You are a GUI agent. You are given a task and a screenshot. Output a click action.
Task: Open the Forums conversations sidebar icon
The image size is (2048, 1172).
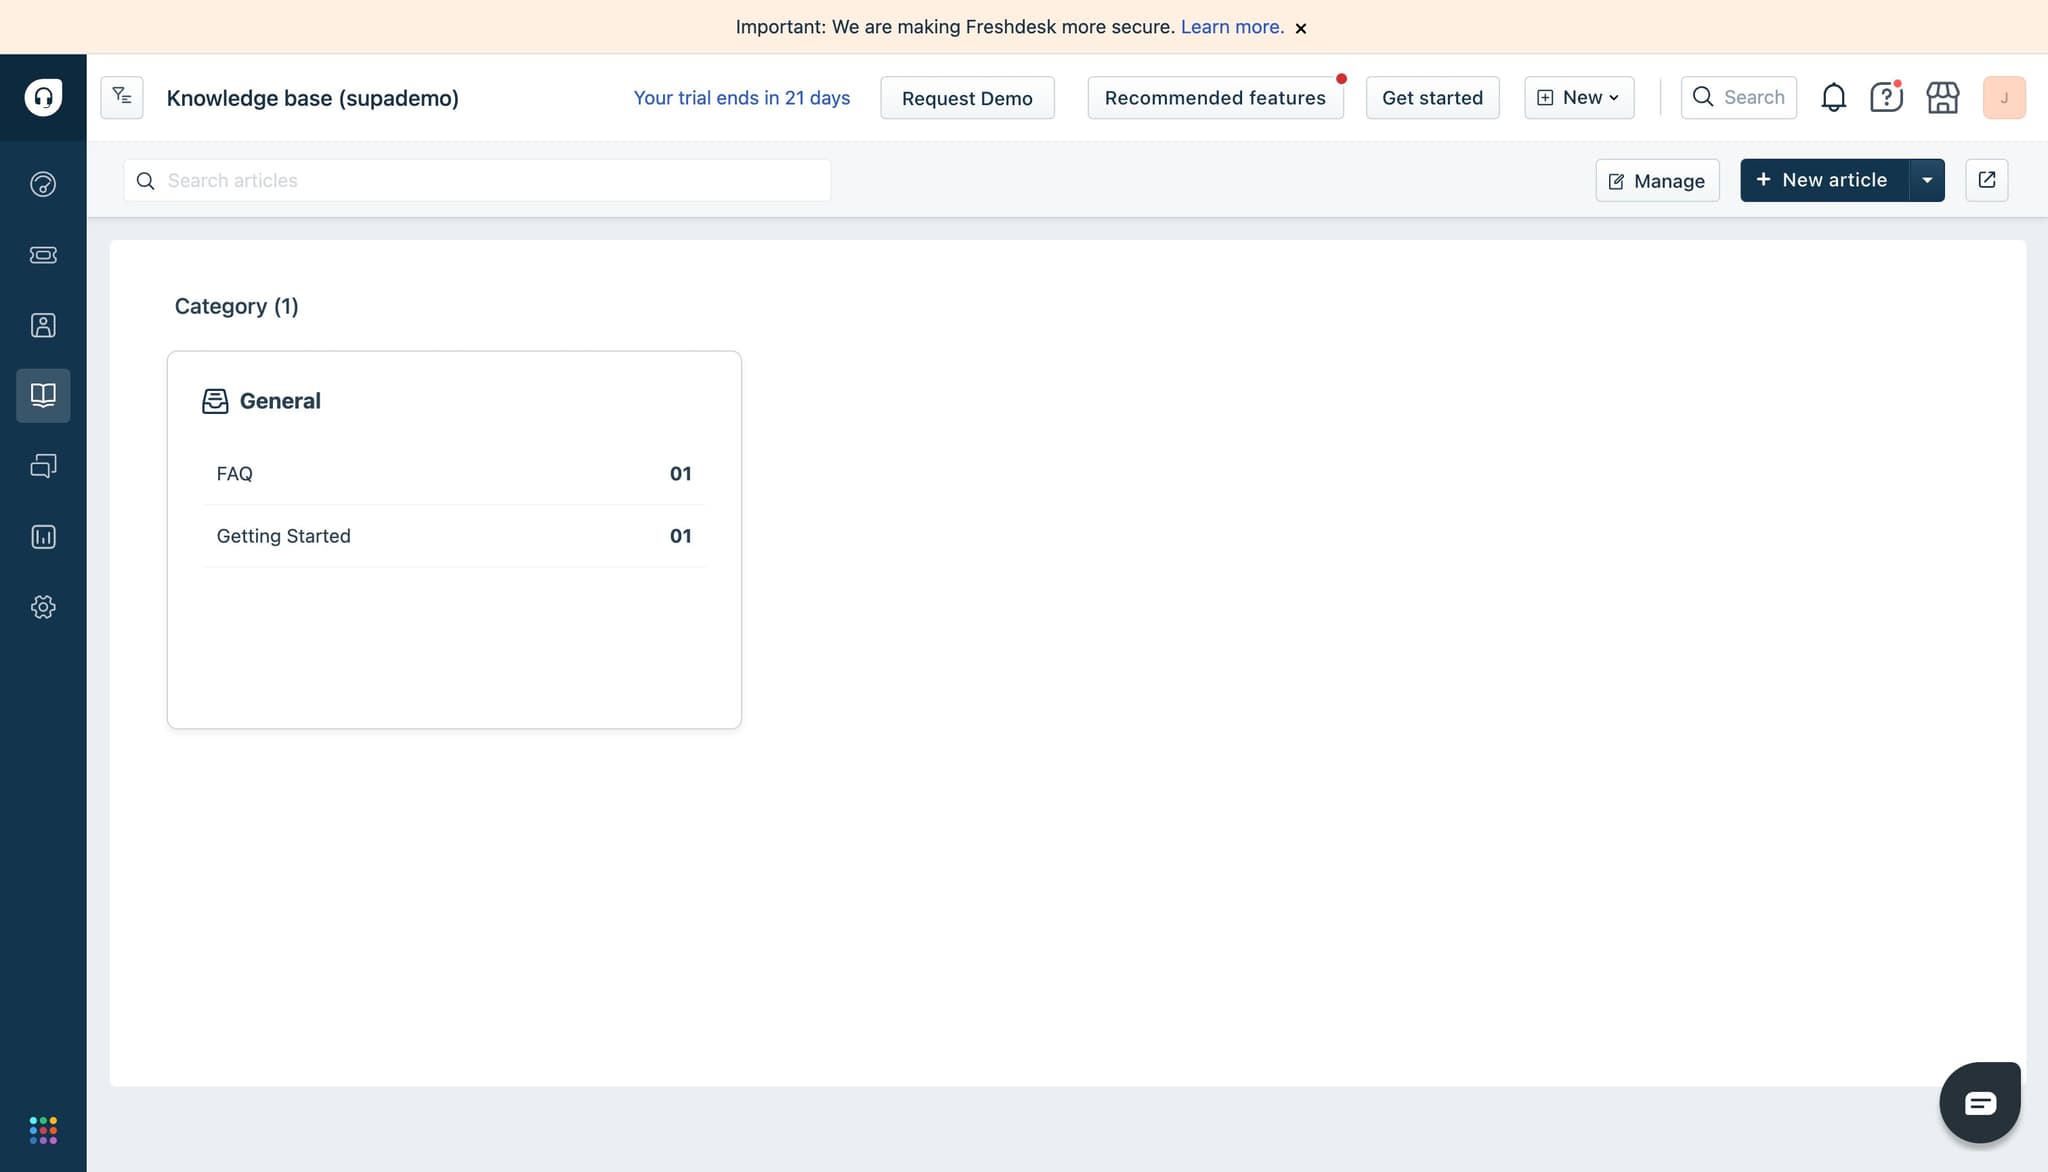pos(43,466)
